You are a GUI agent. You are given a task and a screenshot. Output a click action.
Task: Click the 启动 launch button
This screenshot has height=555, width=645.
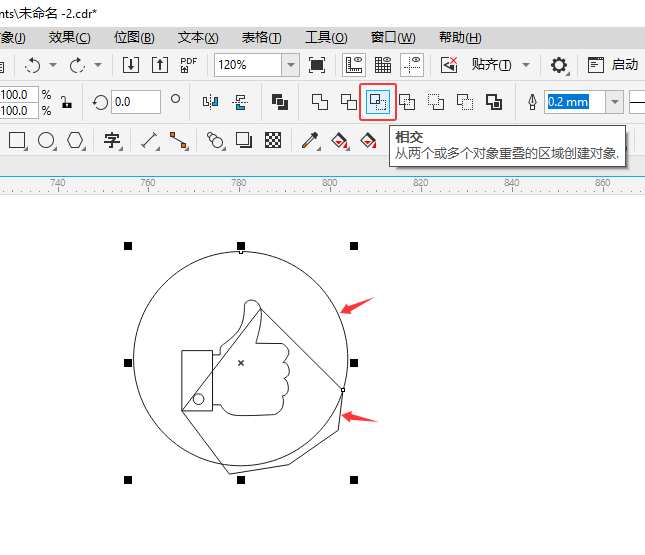[613, 65]
